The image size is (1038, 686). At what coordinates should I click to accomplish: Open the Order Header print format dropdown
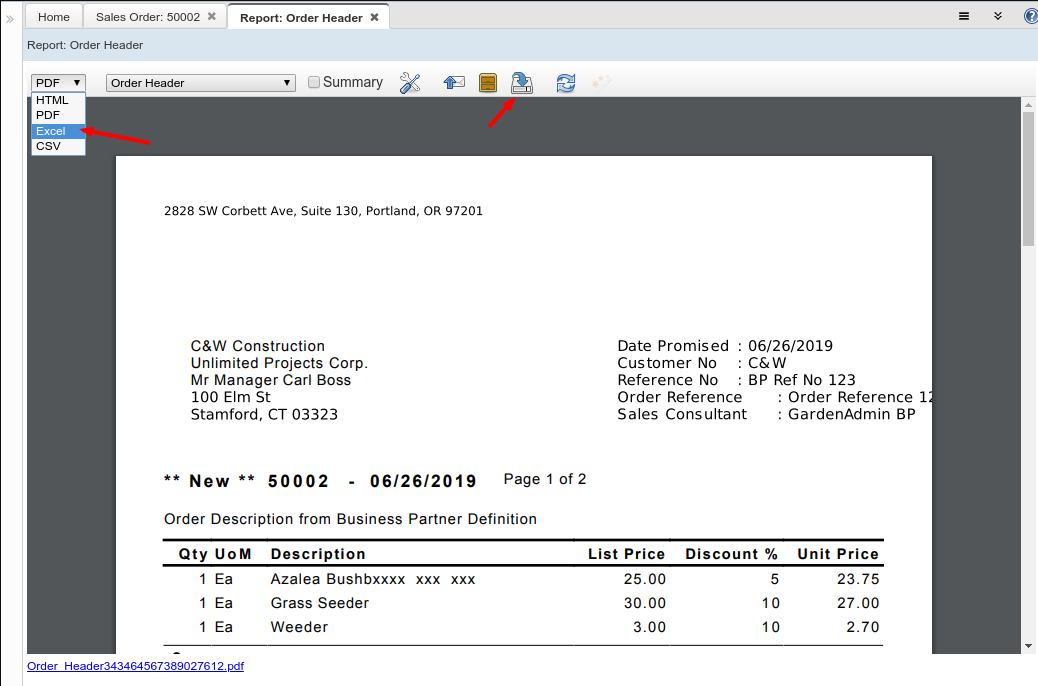pos(200,83)
